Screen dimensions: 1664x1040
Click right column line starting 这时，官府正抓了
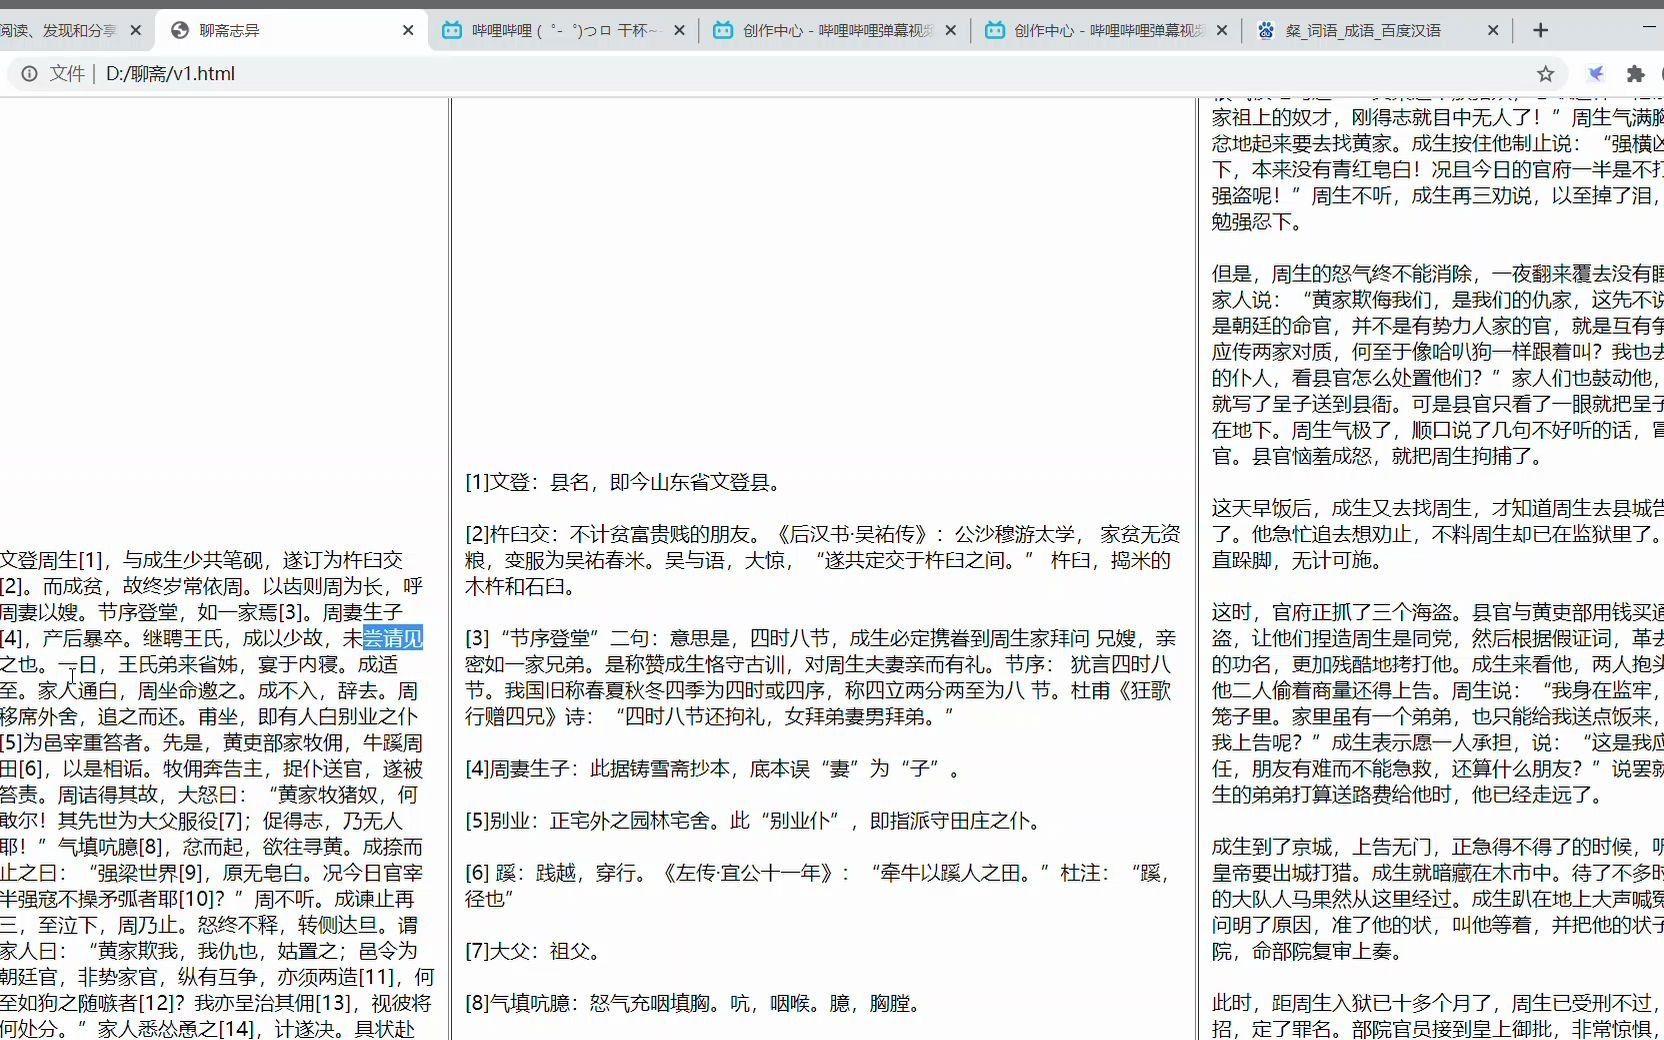coord(1437,612)
